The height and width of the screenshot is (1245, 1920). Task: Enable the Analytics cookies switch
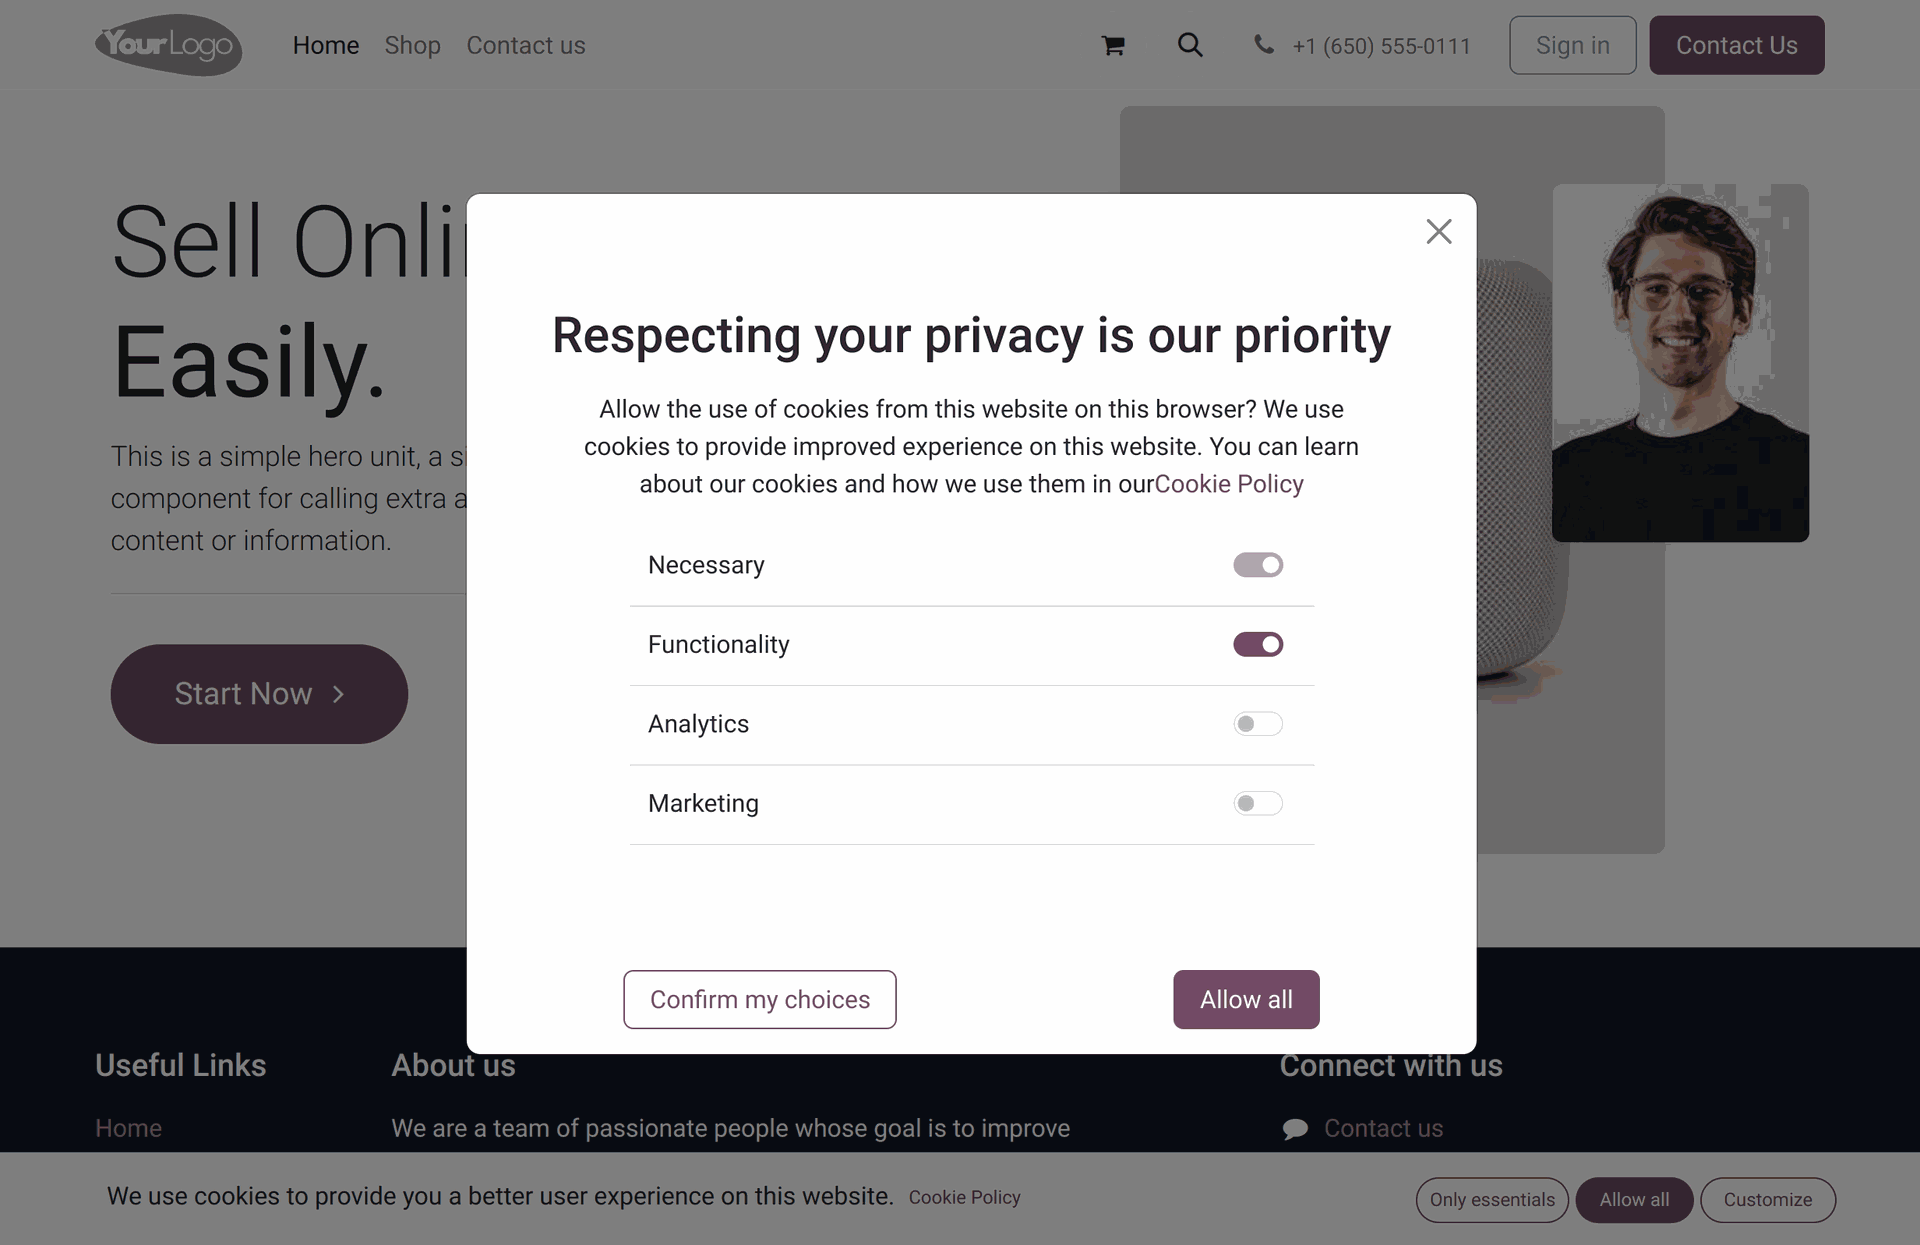[x=1258, y=724]
